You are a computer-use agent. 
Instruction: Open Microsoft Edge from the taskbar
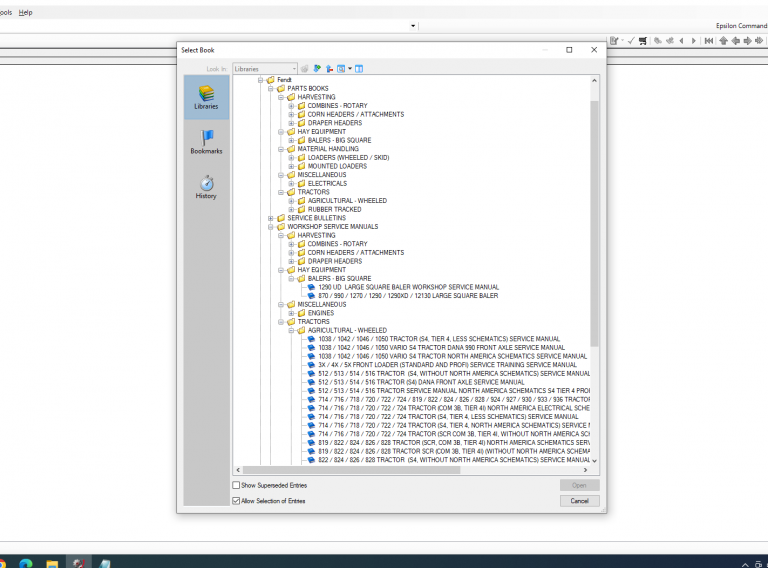26,562
